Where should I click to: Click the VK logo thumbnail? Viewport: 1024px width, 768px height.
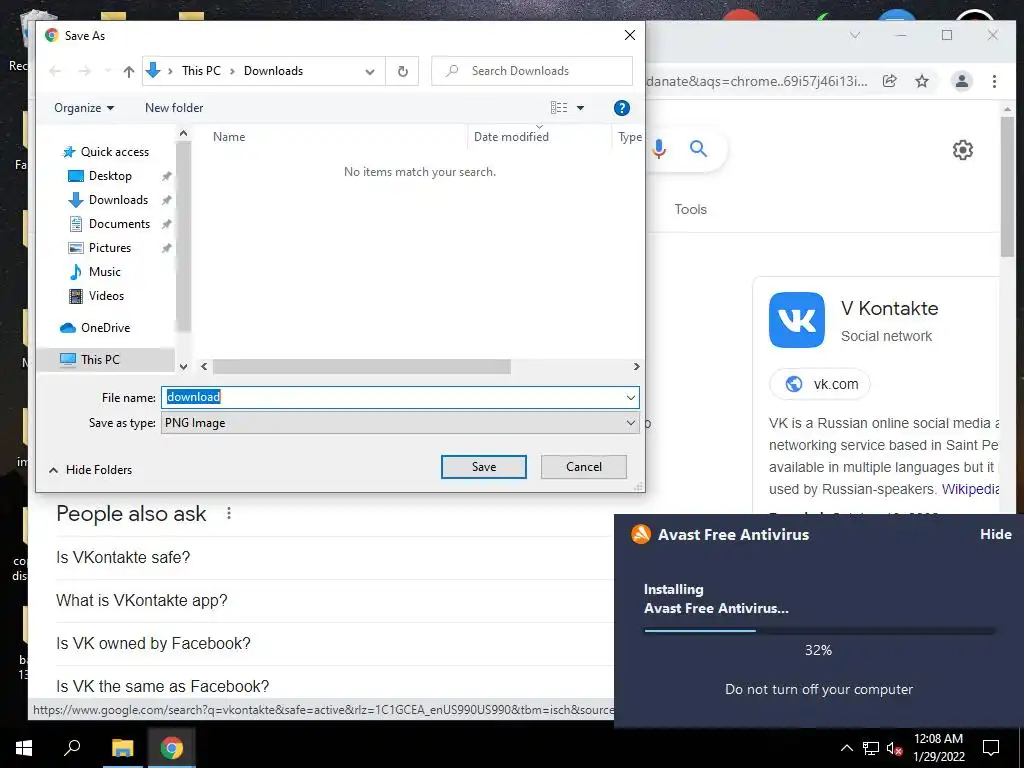pyautogui.click(x=797, y=320)
